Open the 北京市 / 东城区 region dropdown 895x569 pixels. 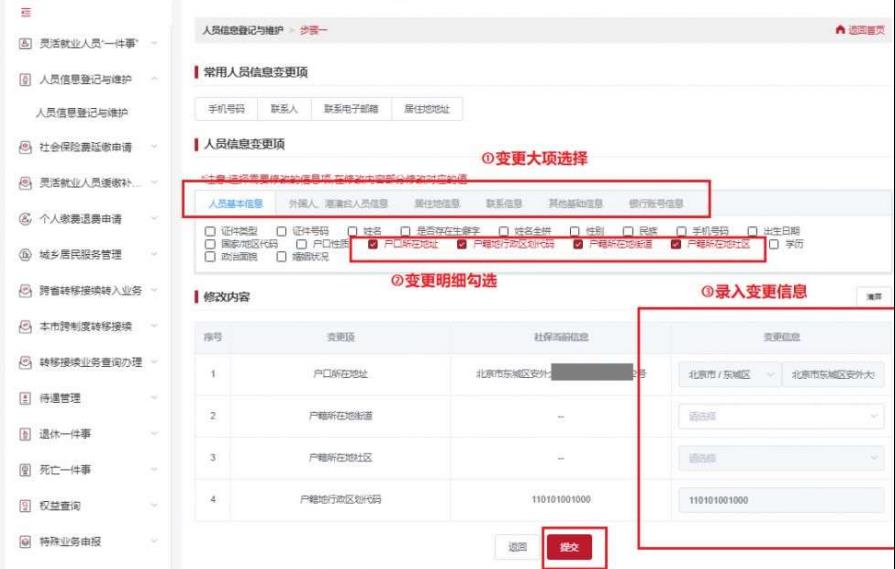(727, 374)
